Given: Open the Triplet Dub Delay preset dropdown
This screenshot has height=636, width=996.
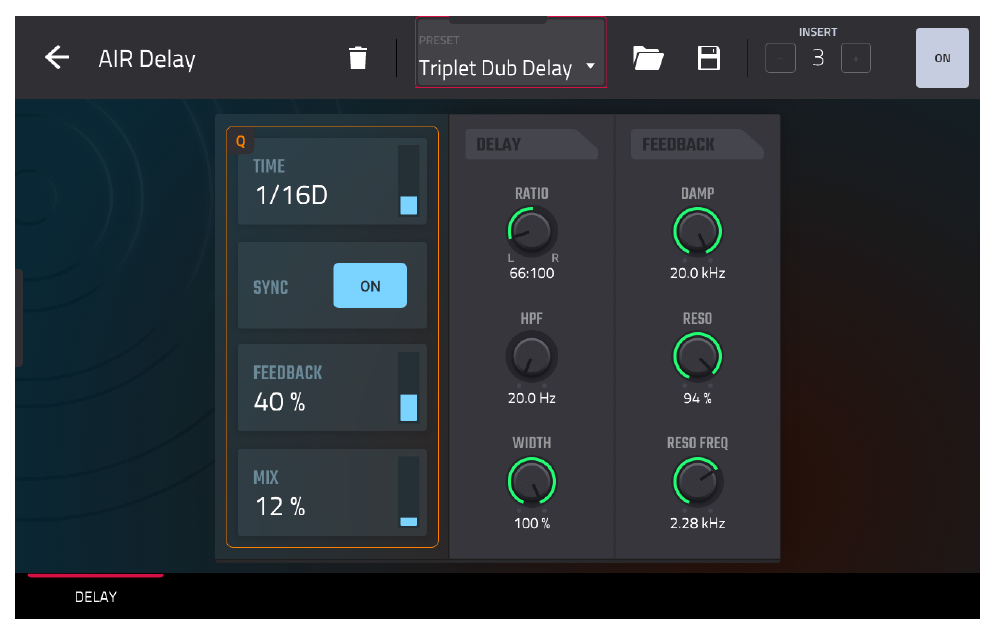Looking at the screenshot, I should coord(511,53).
